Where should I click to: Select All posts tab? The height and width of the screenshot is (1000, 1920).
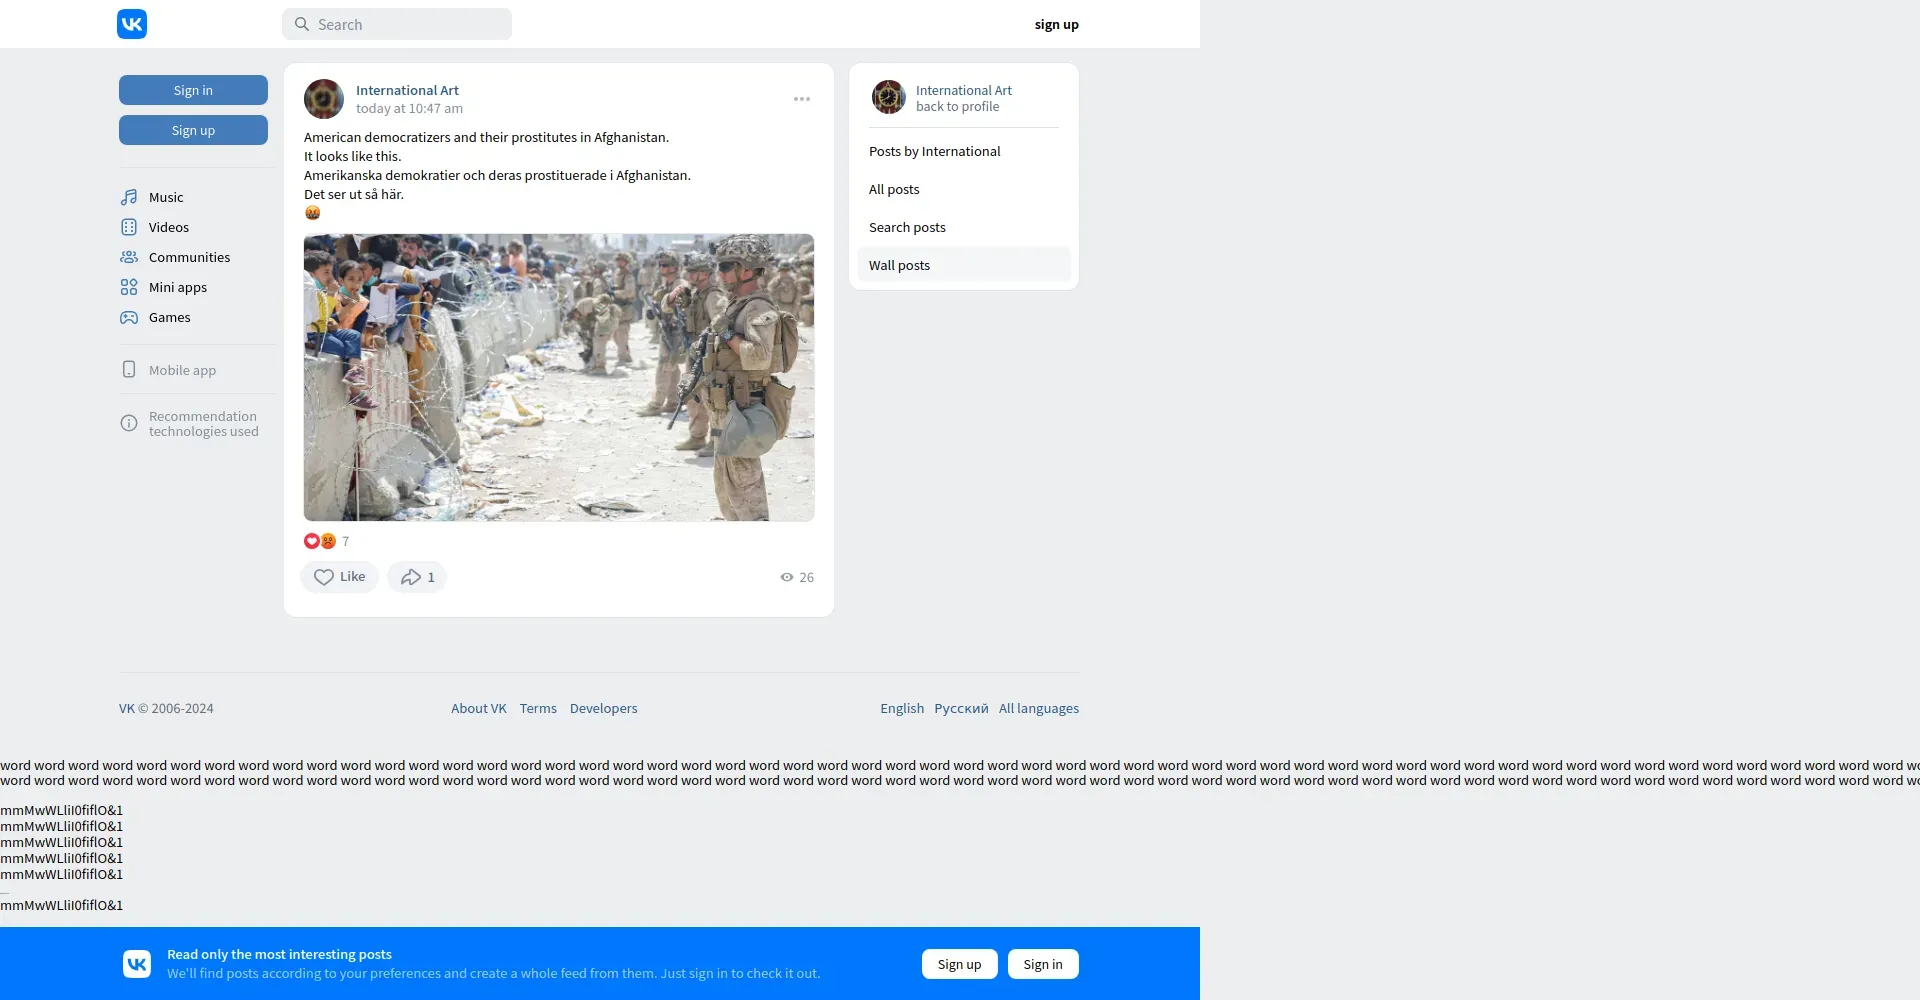tap(964, 189)
